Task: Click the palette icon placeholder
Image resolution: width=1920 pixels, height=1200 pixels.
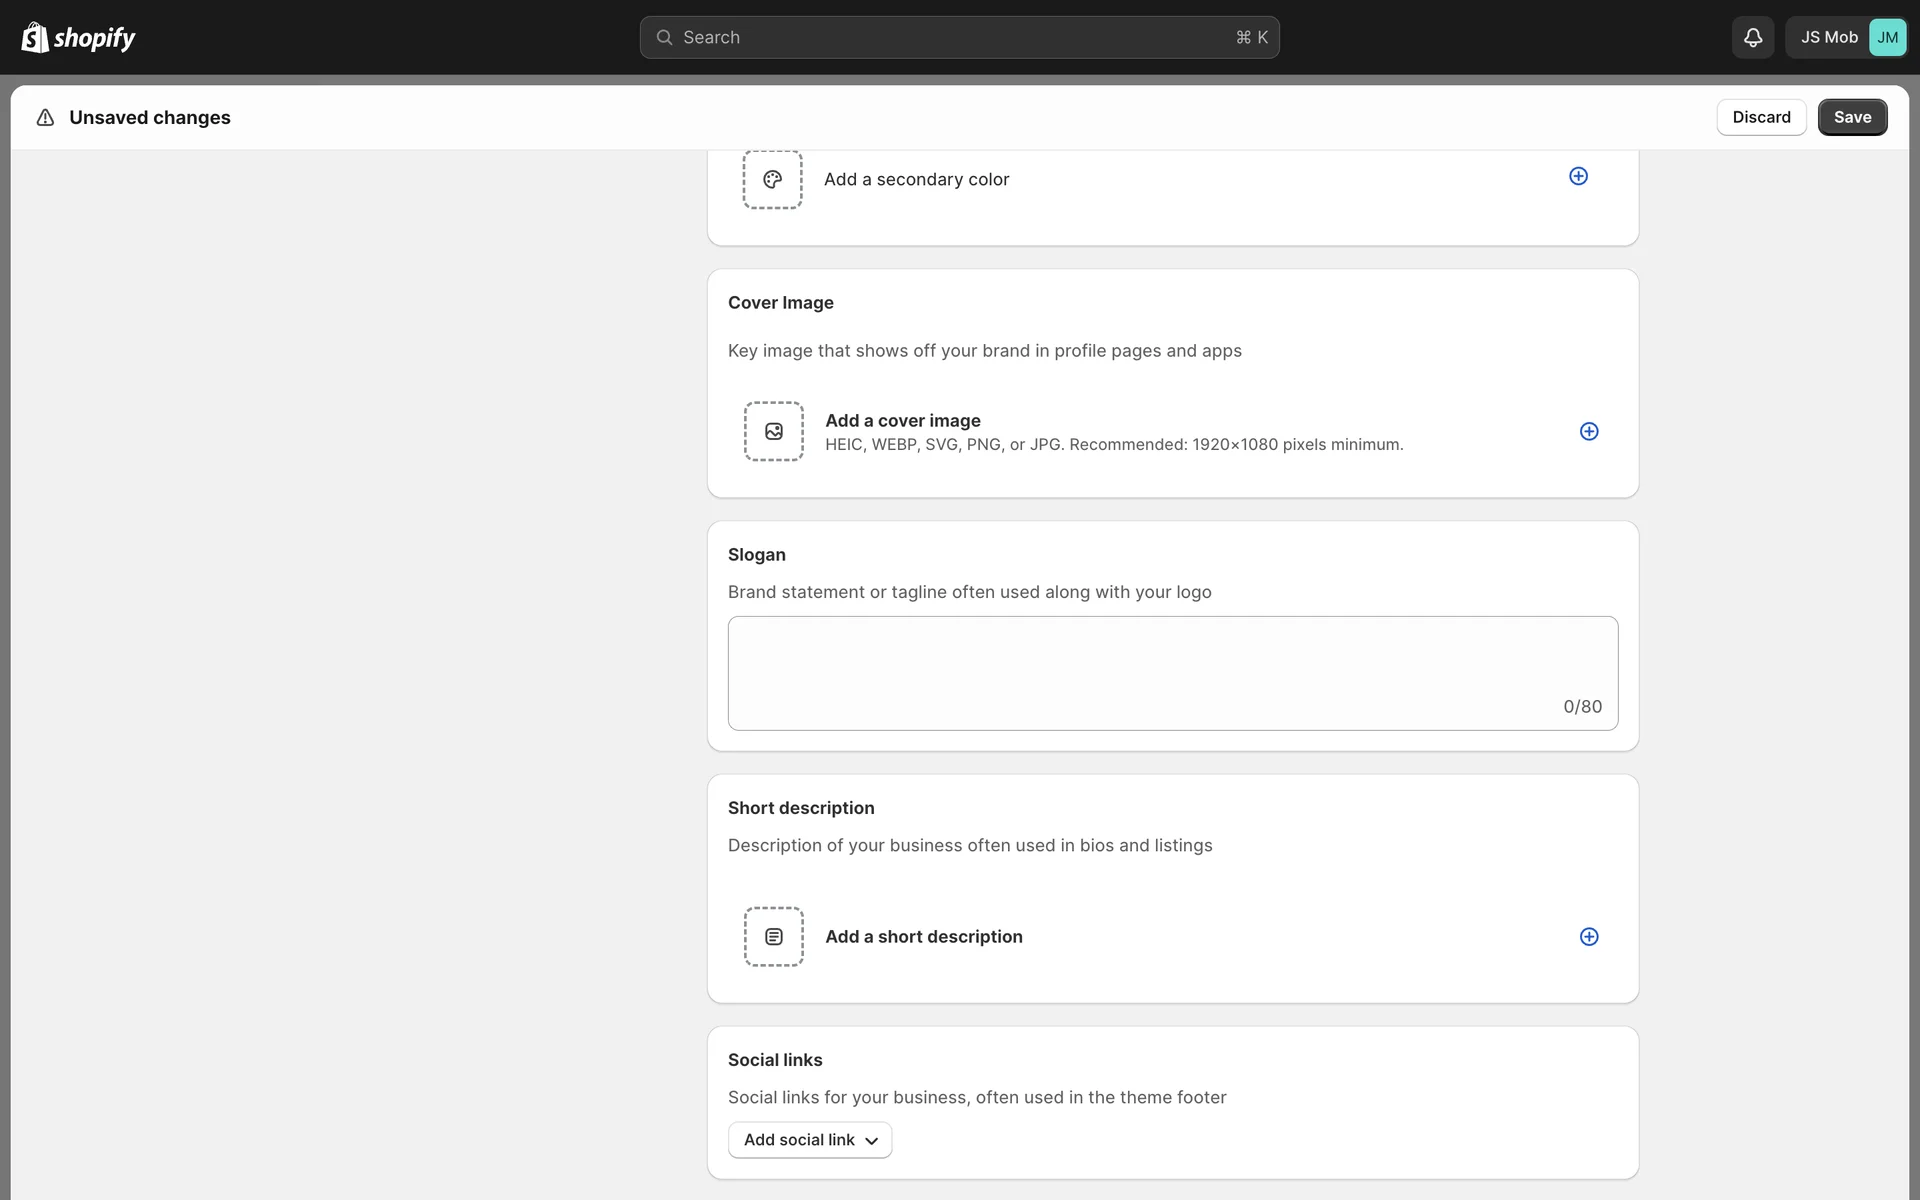Action: [772, 180]
